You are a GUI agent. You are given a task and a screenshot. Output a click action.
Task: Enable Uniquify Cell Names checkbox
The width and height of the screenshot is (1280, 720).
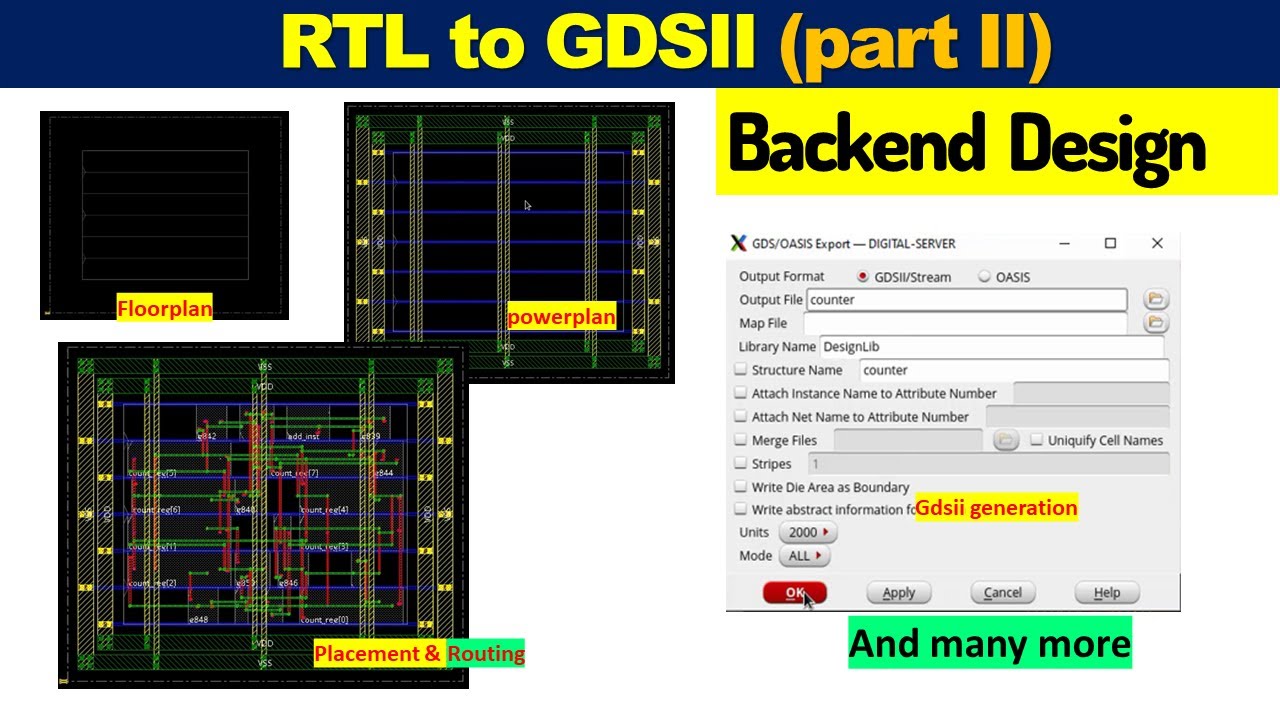[1037, 440]
